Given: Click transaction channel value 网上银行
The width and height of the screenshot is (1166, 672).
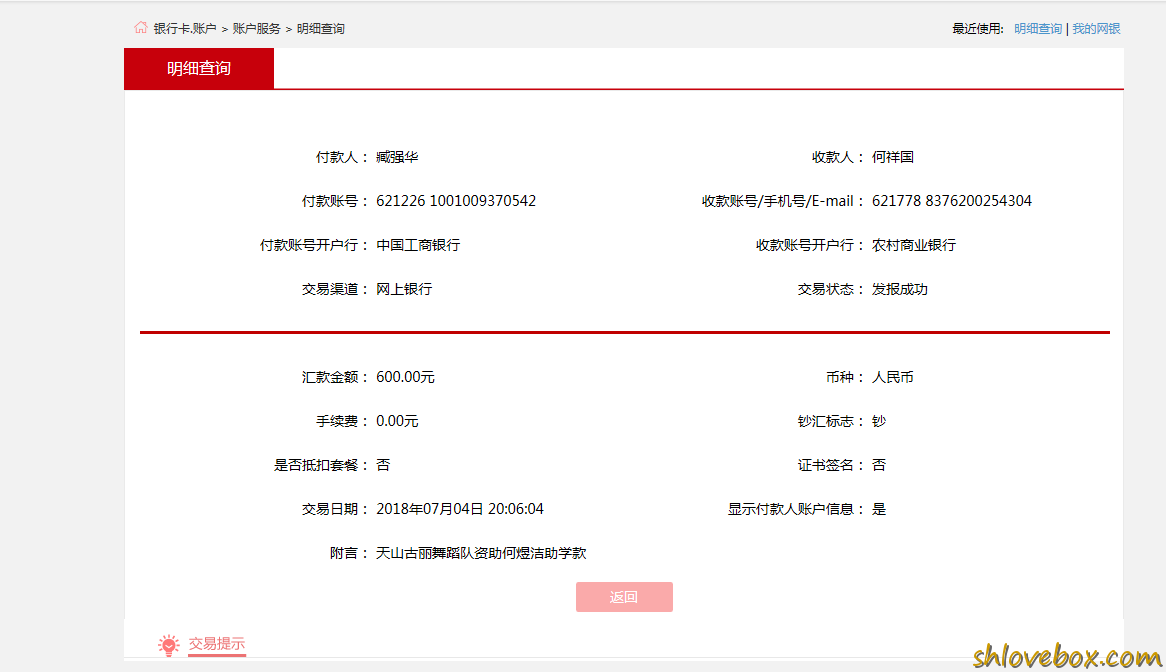Looking at the screenshot, I should click(x=404, y=288).
